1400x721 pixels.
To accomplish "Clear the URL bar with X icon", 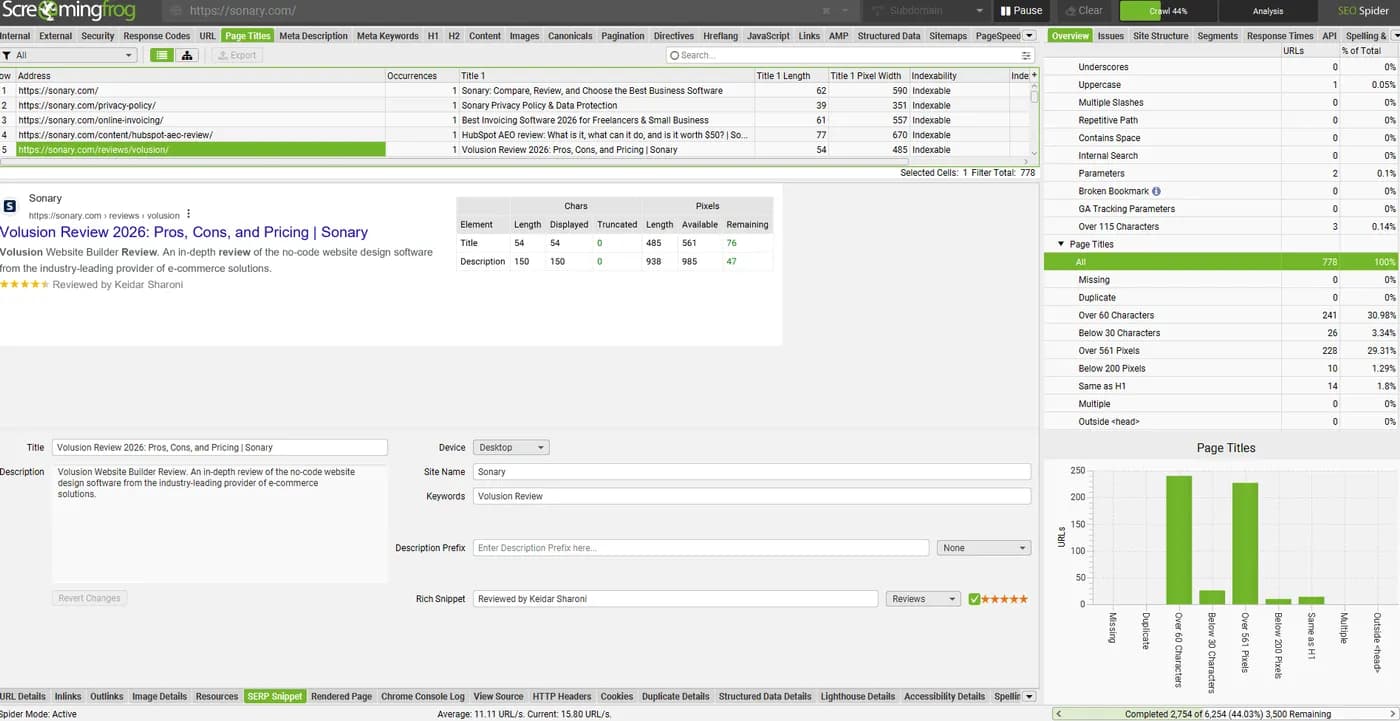I will coord(826,11).
